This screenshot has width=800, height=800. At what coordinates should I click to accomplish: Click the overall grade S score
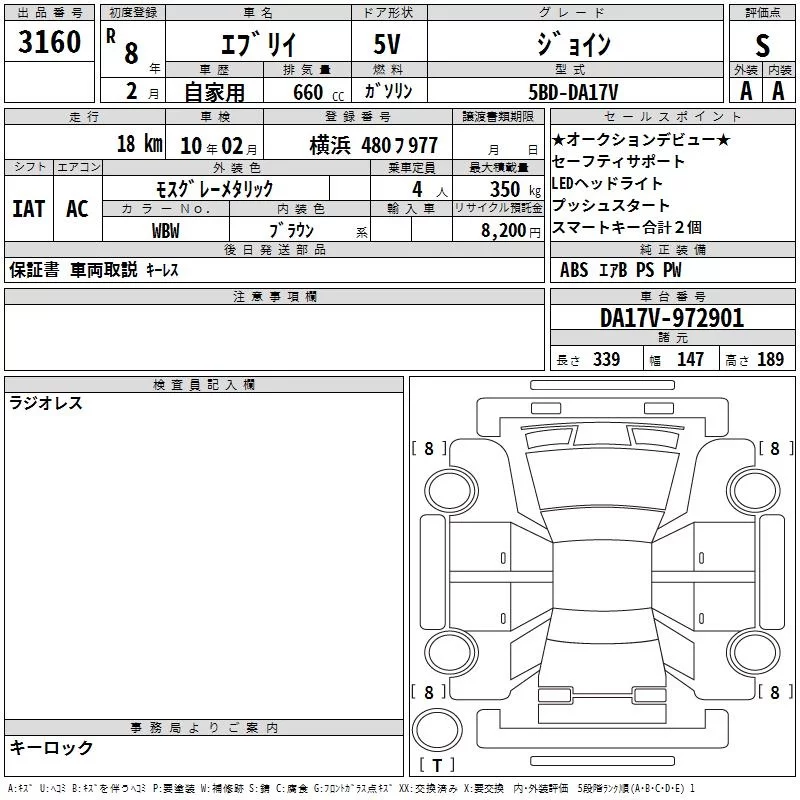(763, 44)
